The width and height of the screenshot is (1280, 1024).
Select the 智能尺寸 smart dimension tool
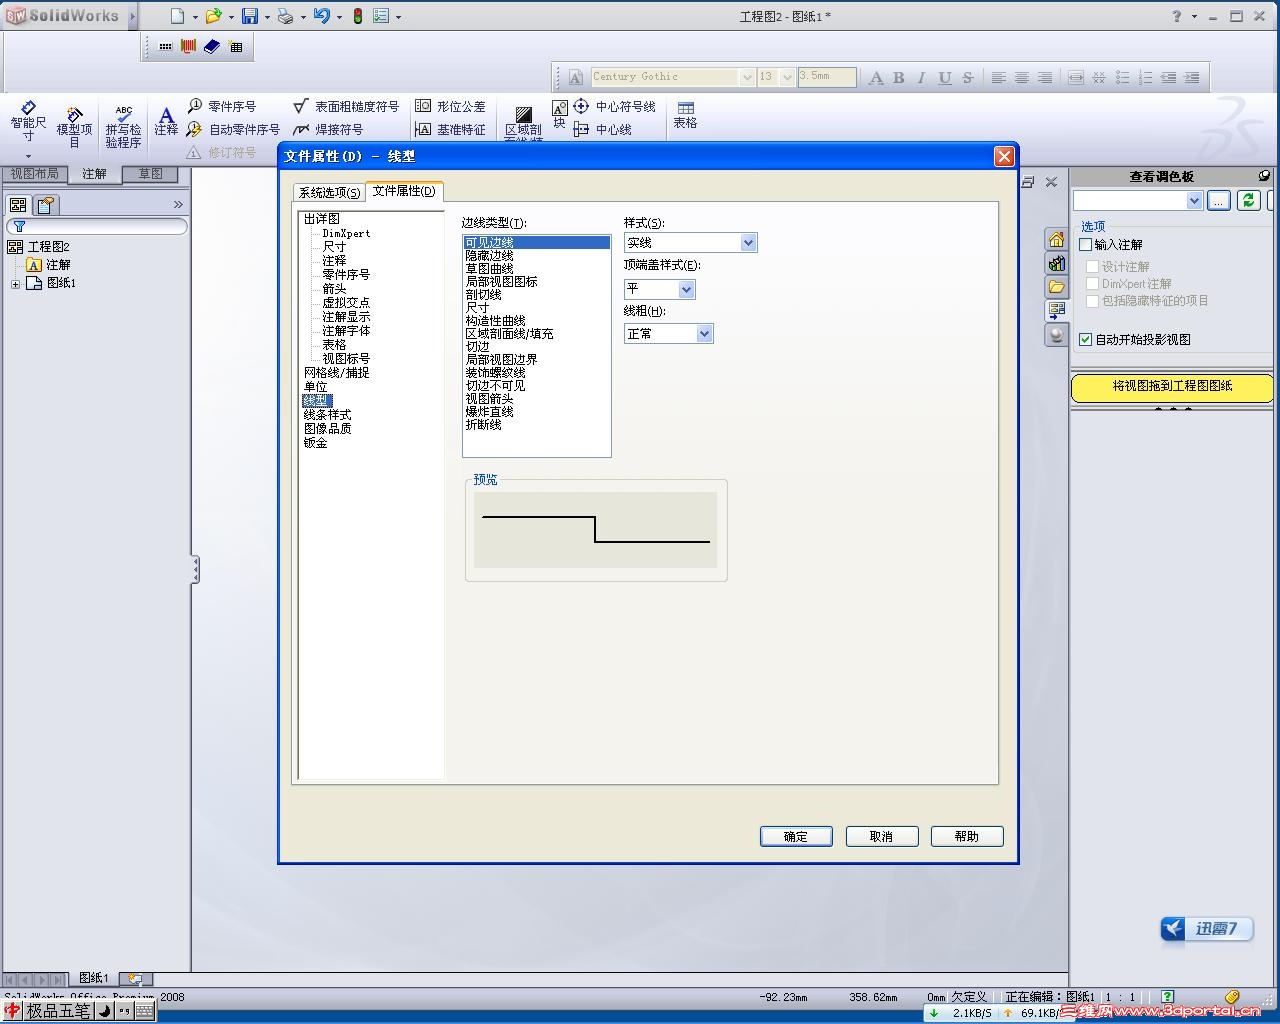(x=28, y=122)
